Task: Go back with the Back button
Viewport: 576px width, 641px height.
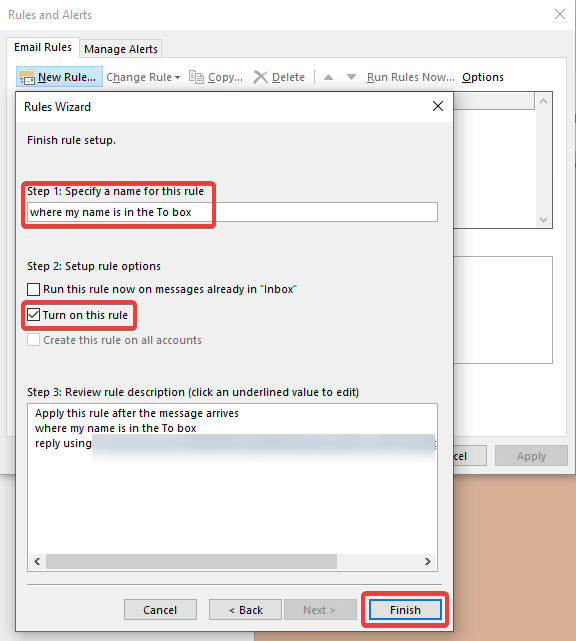Action: coord(245,610)
